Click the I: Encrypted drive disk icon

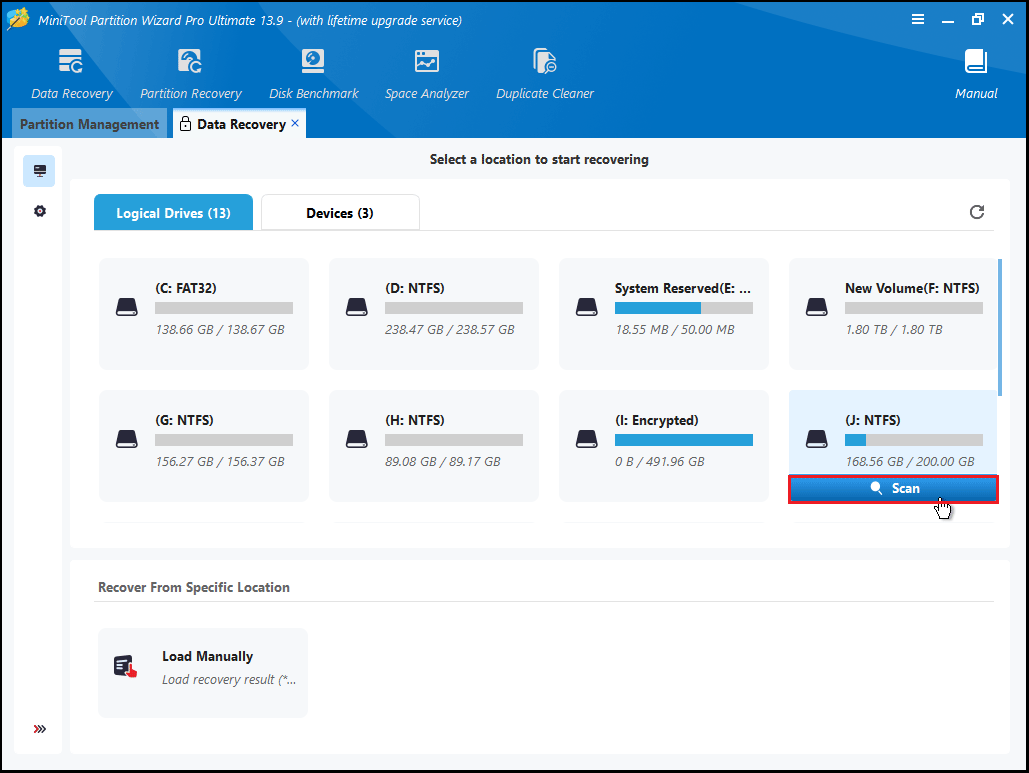[x=587, y=439]
